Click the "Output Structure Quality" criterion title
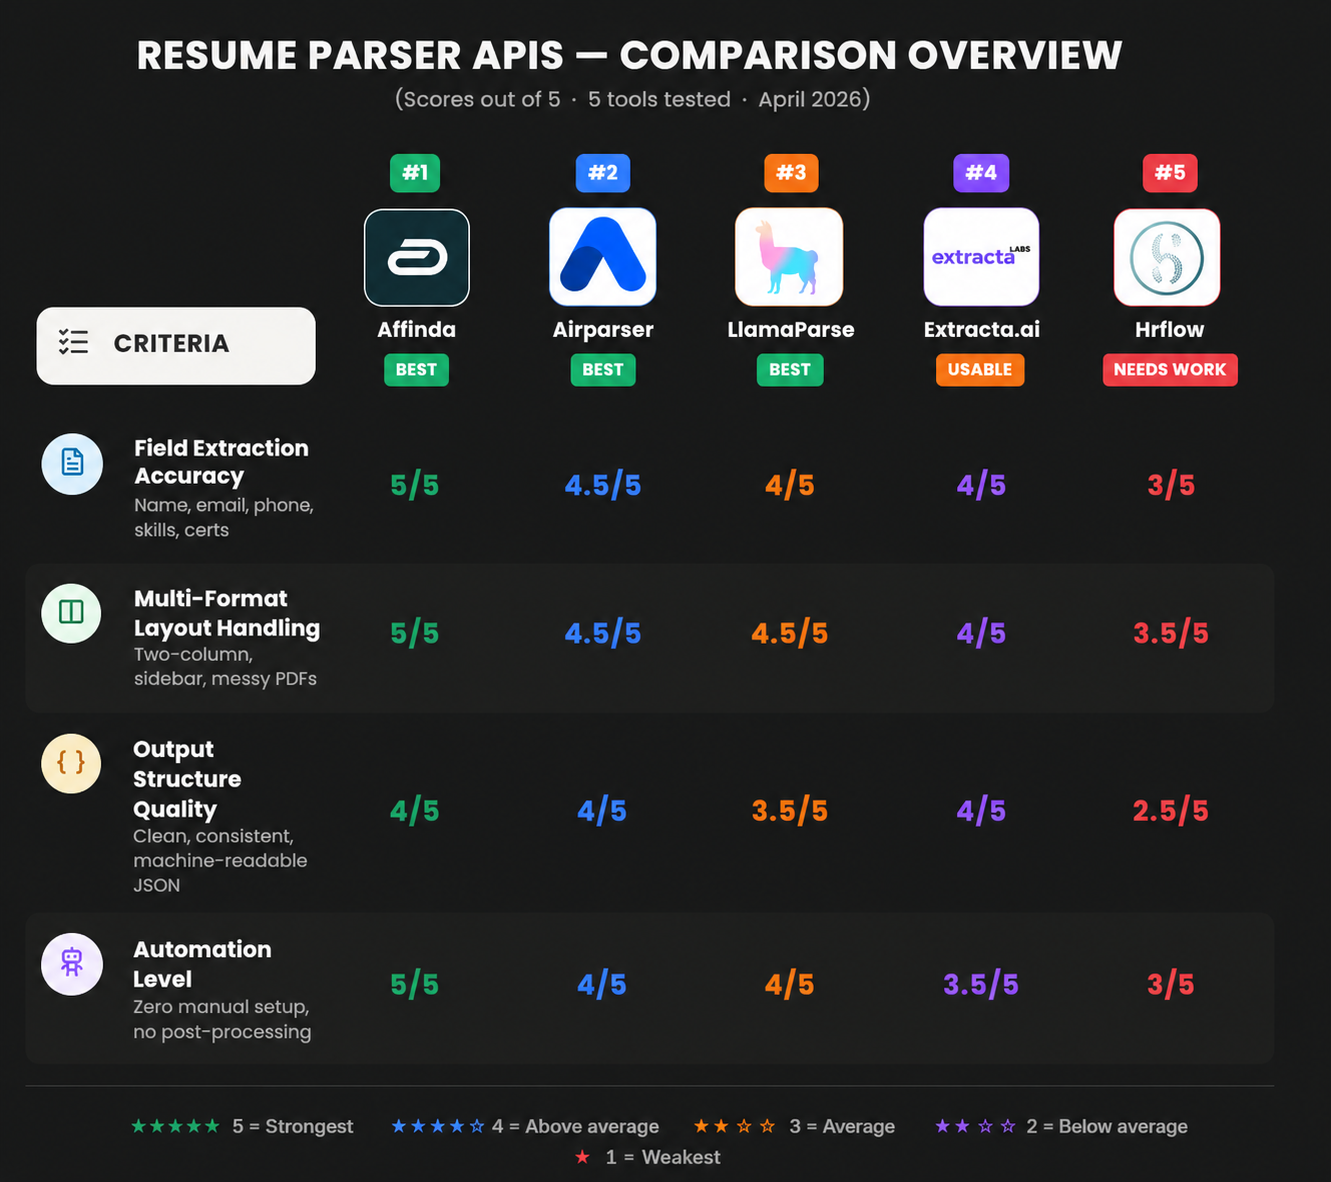This screenshot has width=1331, height=1182. pos(187,779)
